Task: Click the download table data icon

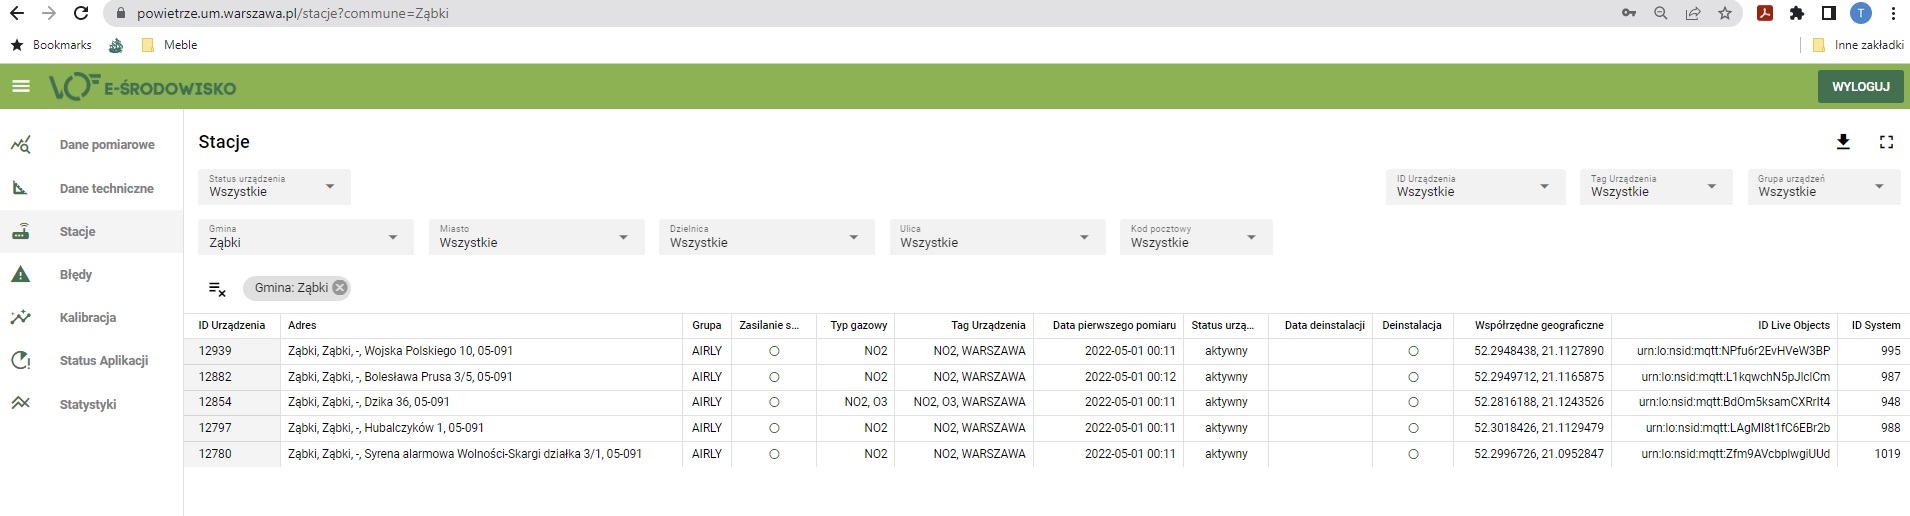Action: pyautogui.click(x=1843, y=142)
